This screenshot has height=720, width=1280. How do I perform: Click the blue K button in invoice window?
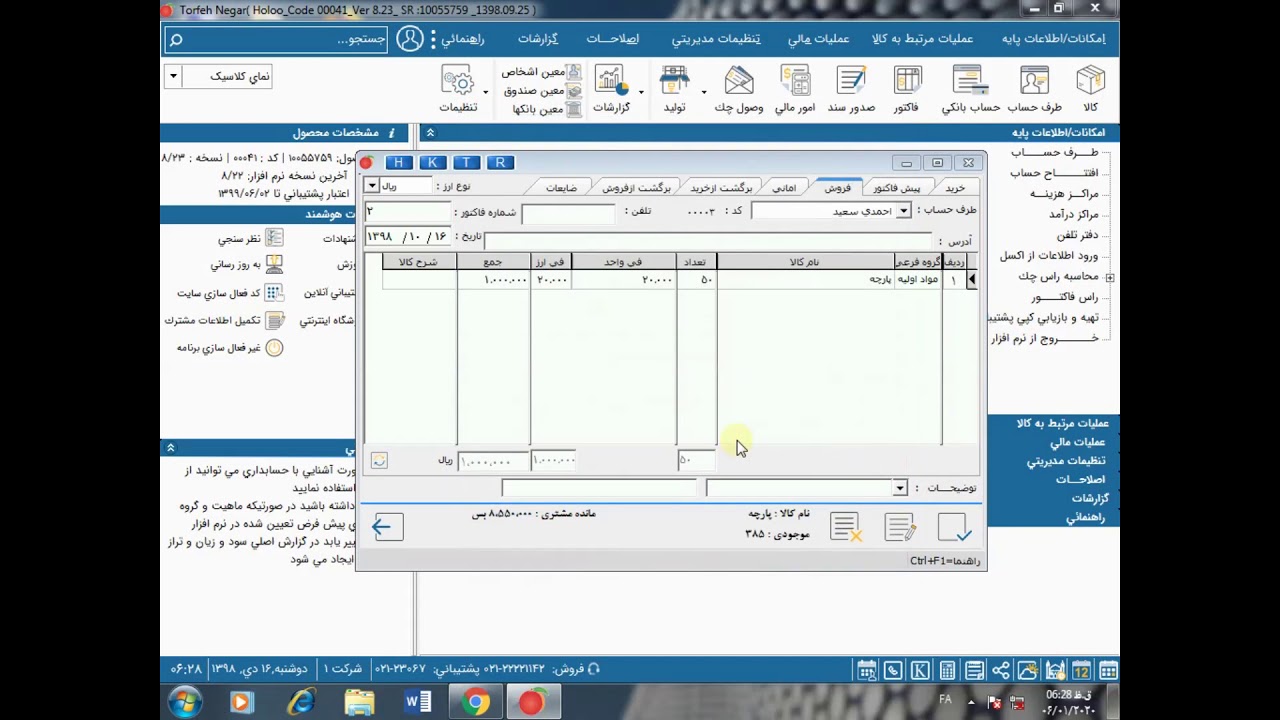(x=432, y=162)
